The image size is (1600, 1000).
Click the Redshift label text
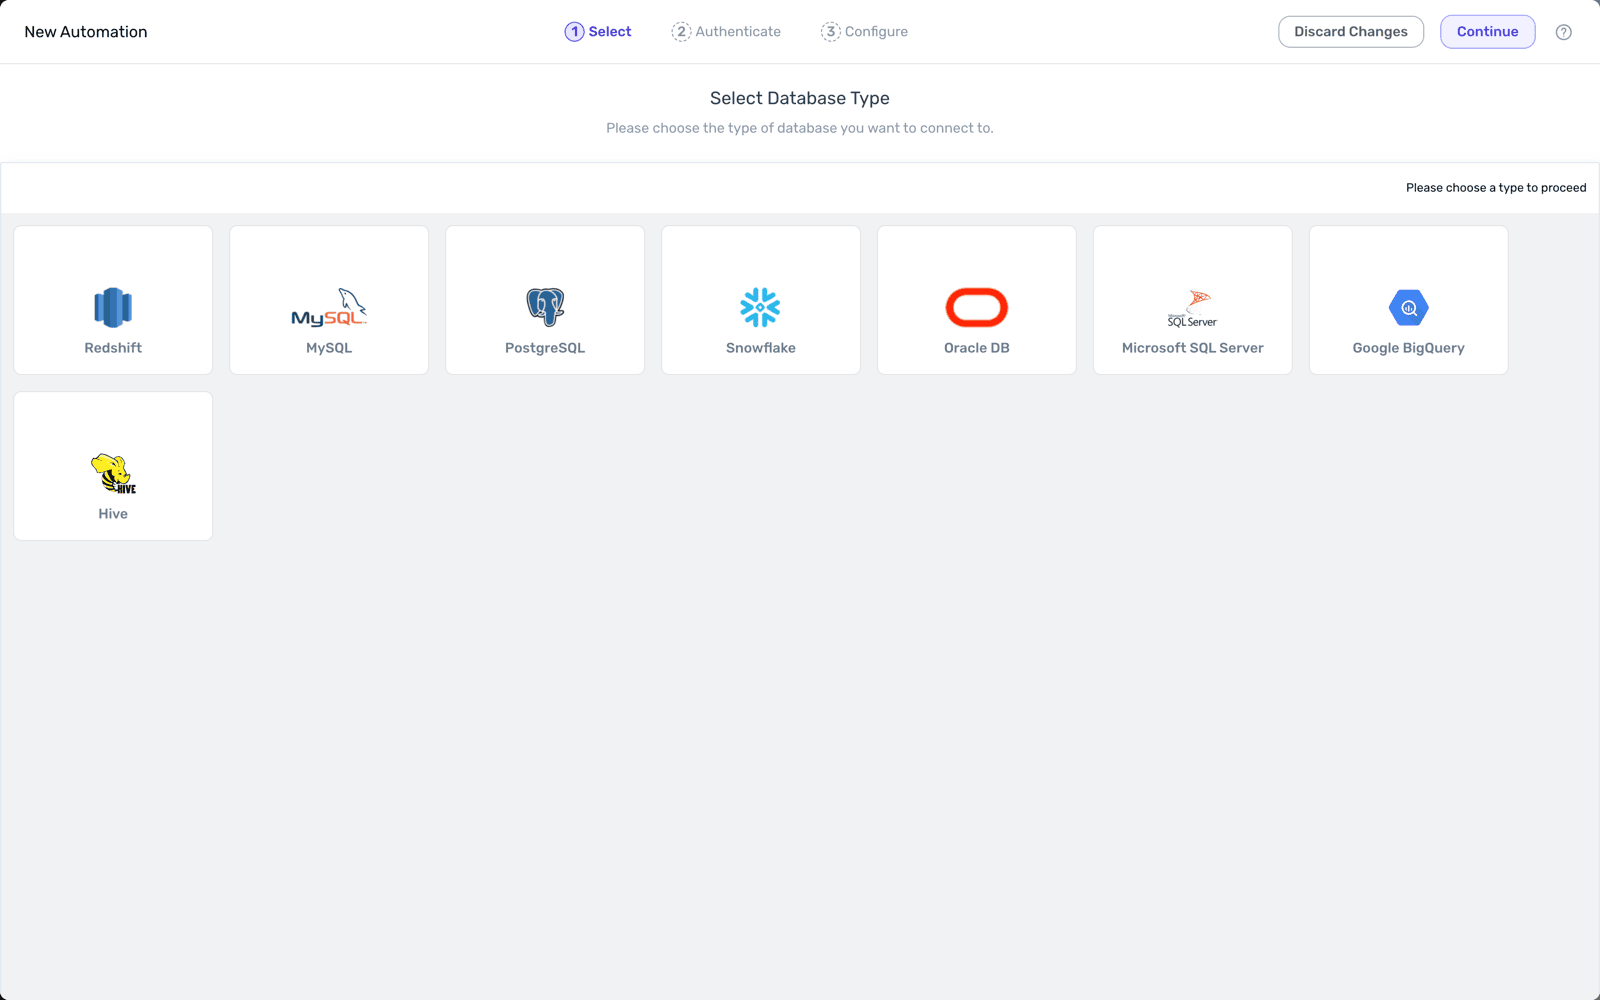[113, 348]
